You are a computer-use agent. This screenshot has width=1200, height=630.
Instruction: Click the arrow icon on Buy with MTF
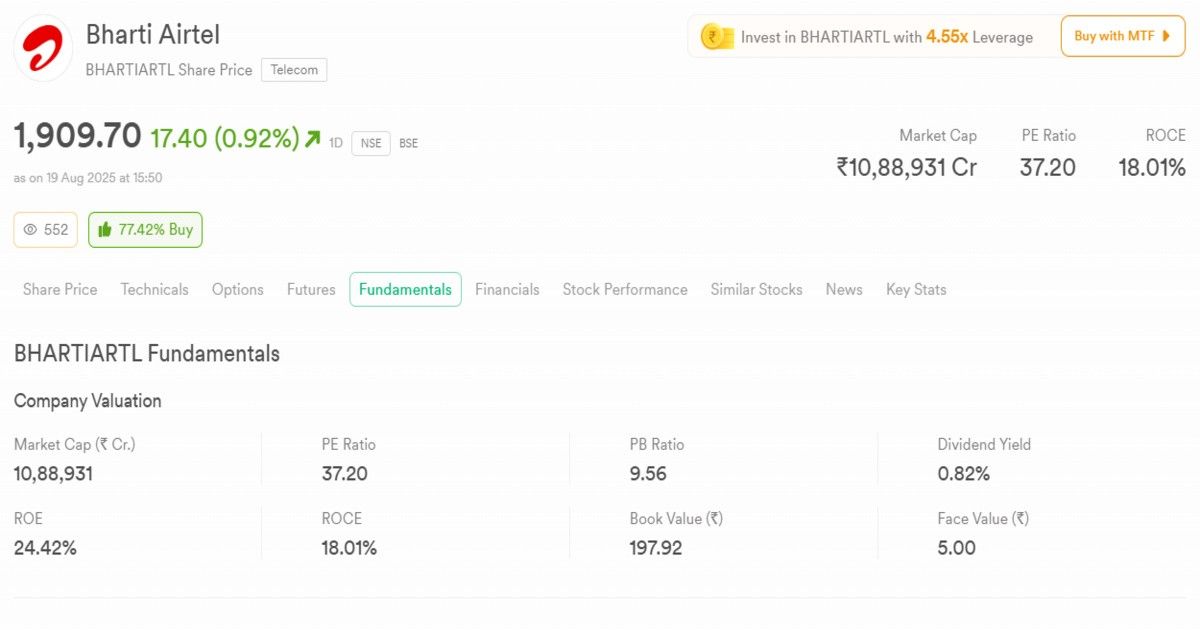click(x=1165, y=36)
